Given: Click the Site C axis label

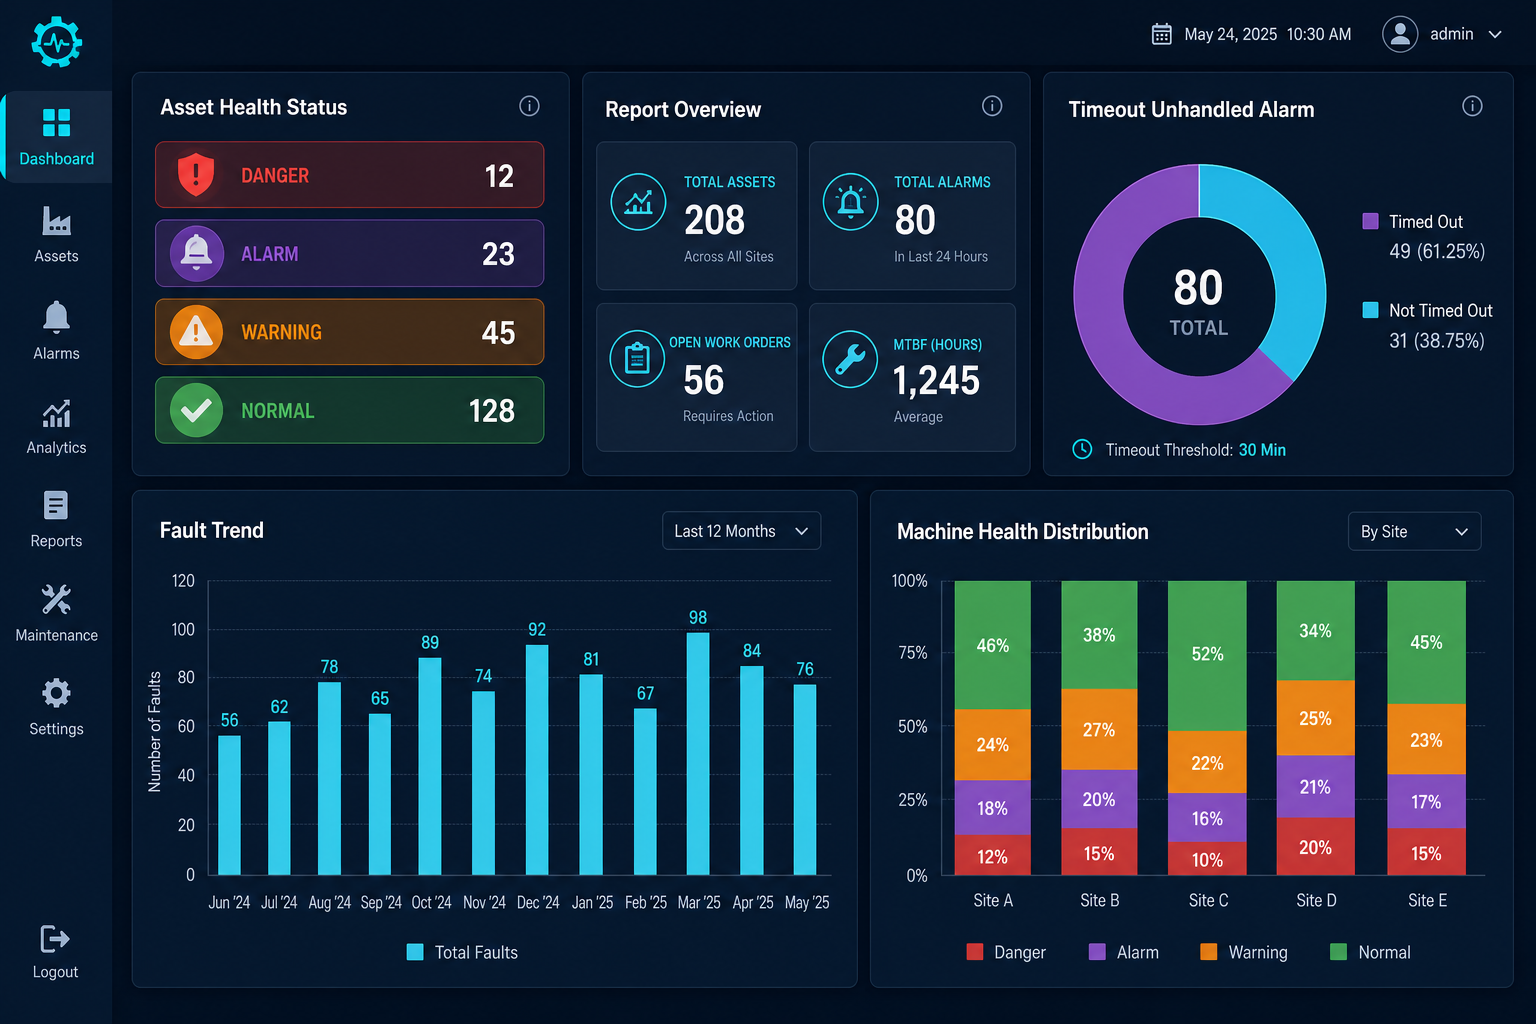Looking at the screenshot, I should tap(1208, 900).
